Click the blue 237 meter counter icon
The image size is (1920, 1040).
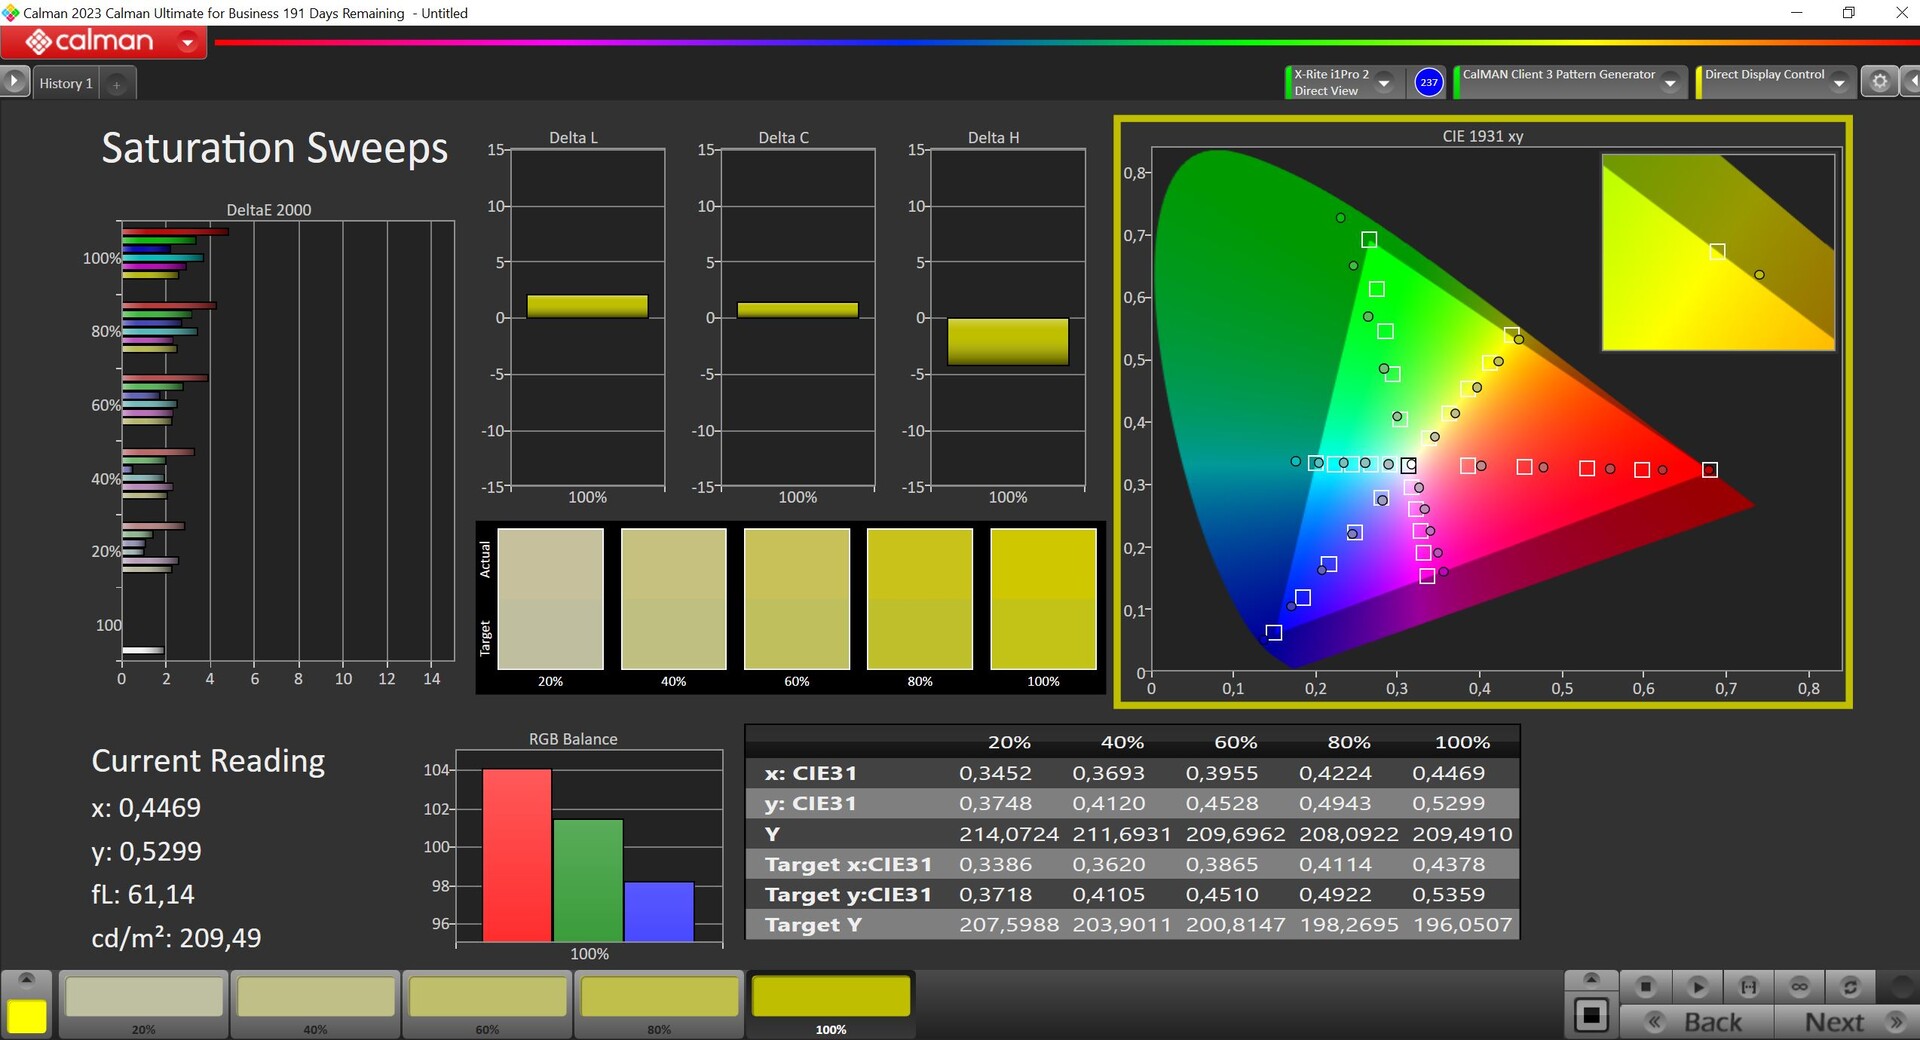click(1429, 82)
